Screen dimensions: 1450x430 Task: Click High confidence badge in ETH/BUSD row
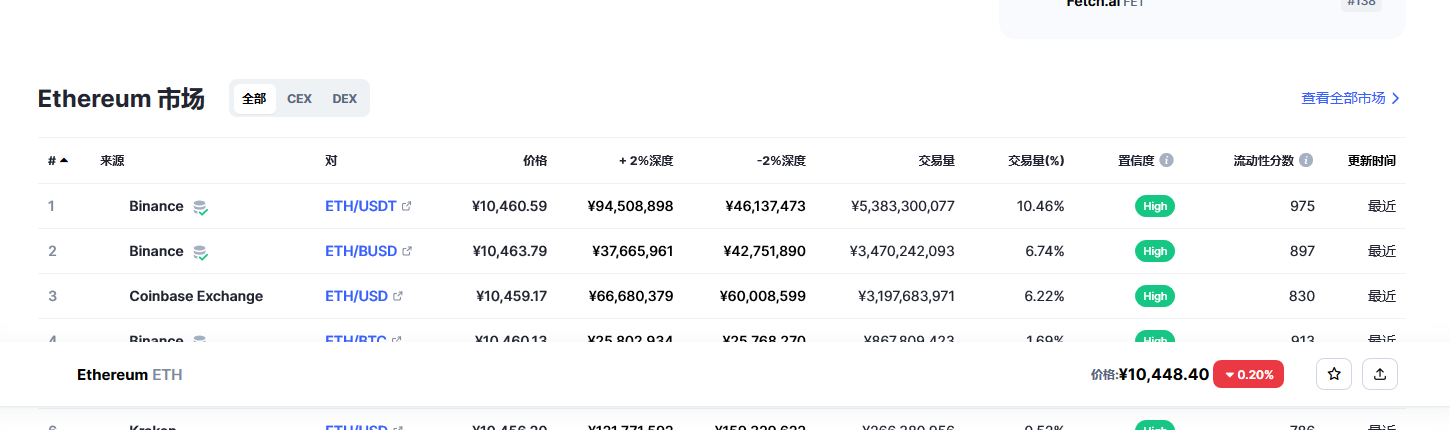click(1155, 251)
